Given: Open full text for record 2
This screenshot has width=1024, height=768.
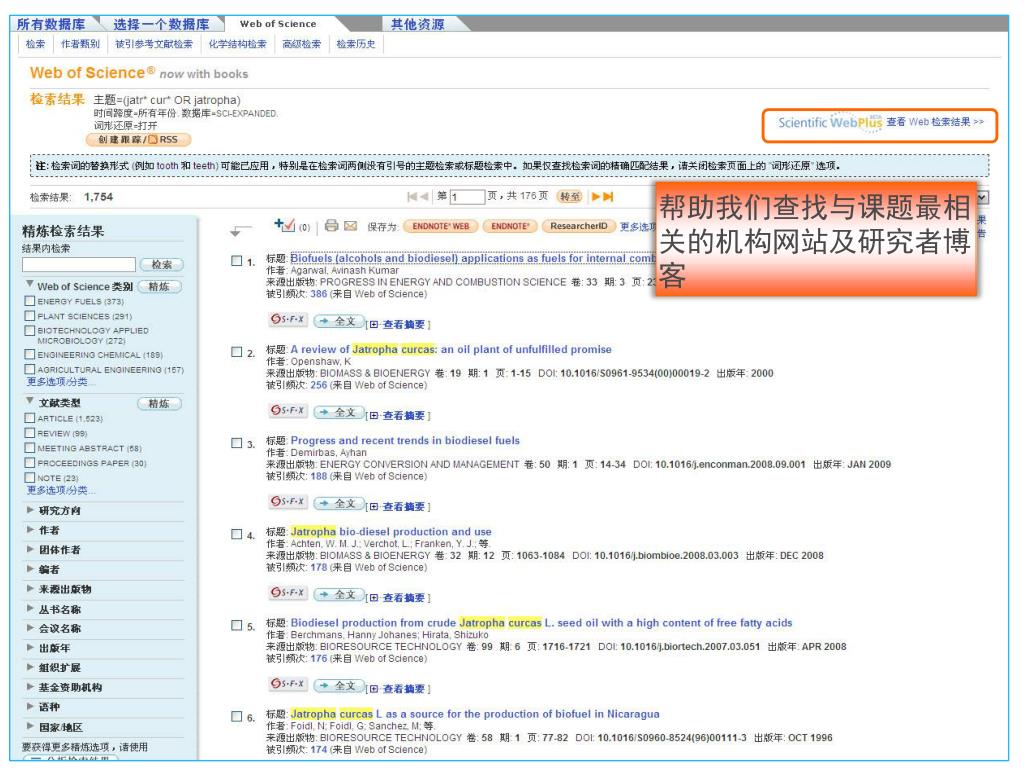Looking at the screenshot, I should pos(338,412).
